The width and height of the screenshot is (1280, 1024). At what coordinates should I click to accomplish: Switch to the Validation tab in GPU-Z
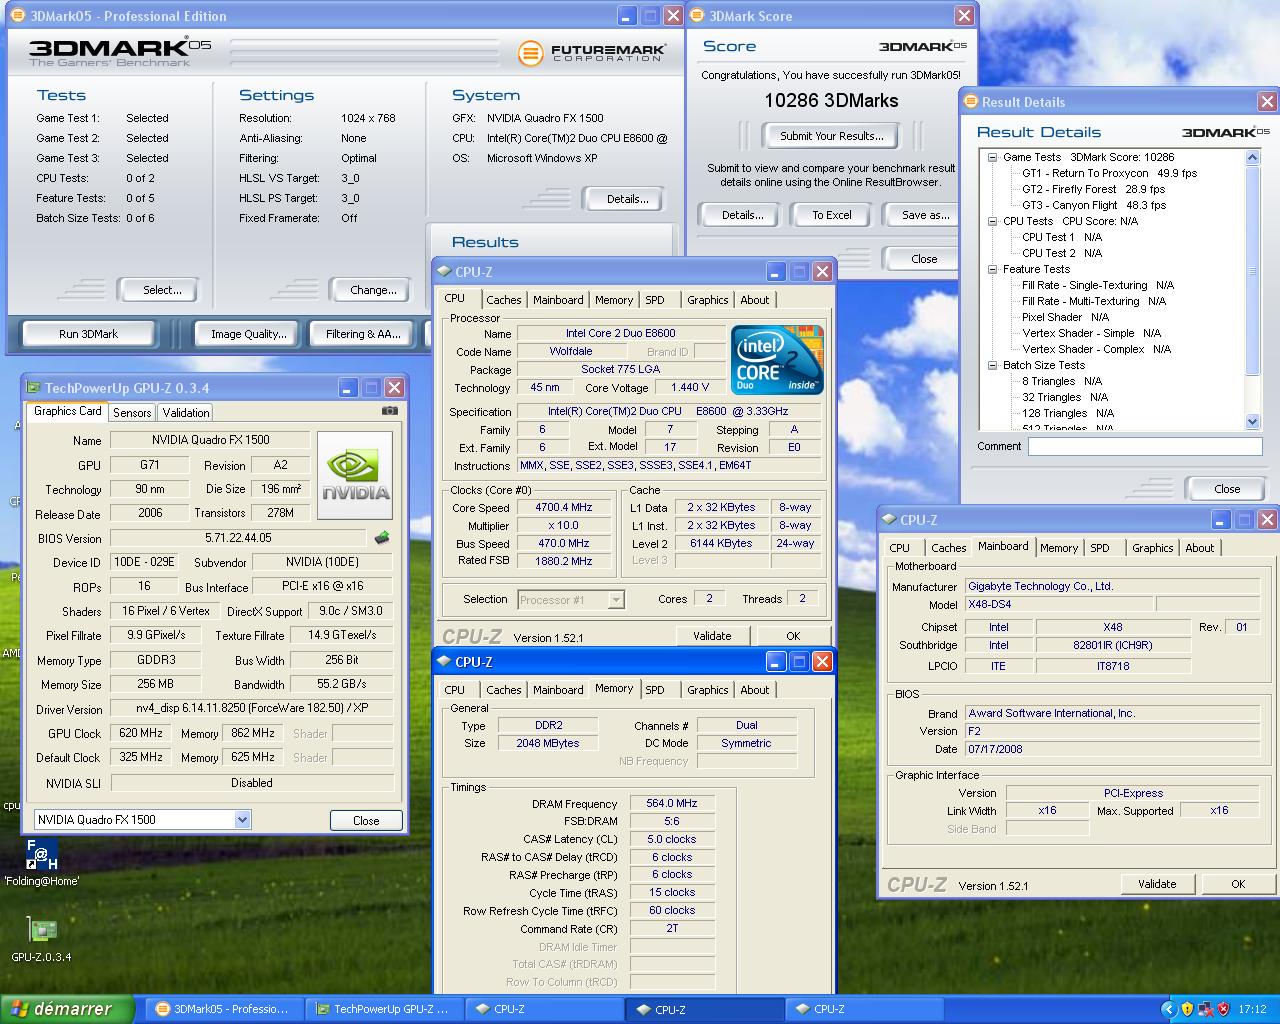click(x=186, y=412)
